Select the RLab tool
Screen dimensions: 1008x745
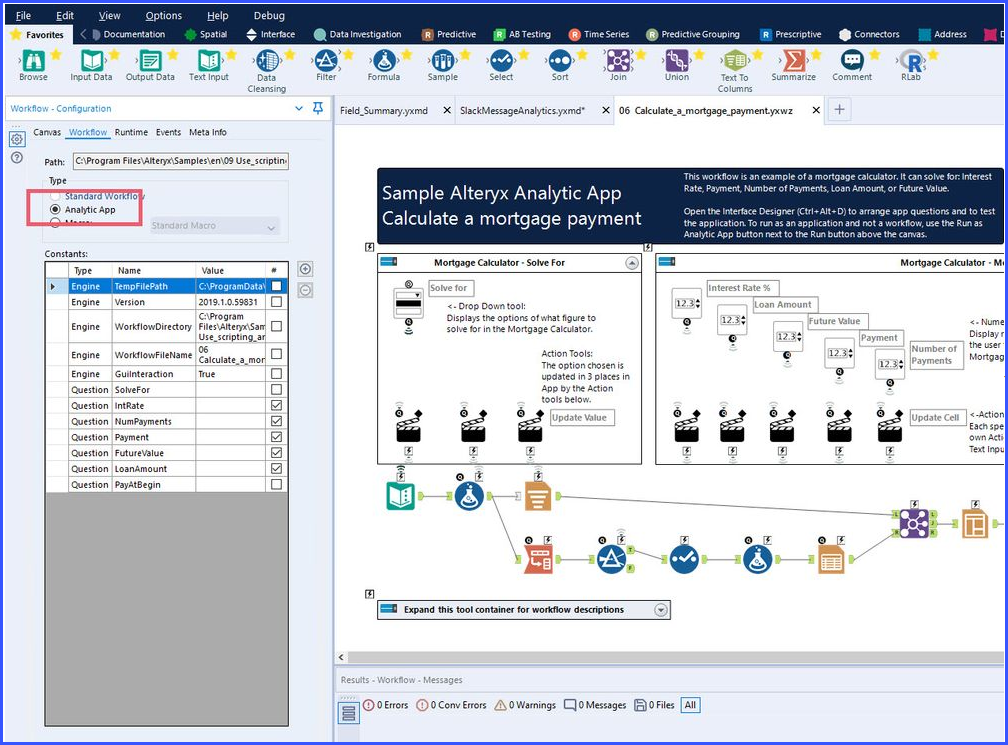[x=910, y=61]
